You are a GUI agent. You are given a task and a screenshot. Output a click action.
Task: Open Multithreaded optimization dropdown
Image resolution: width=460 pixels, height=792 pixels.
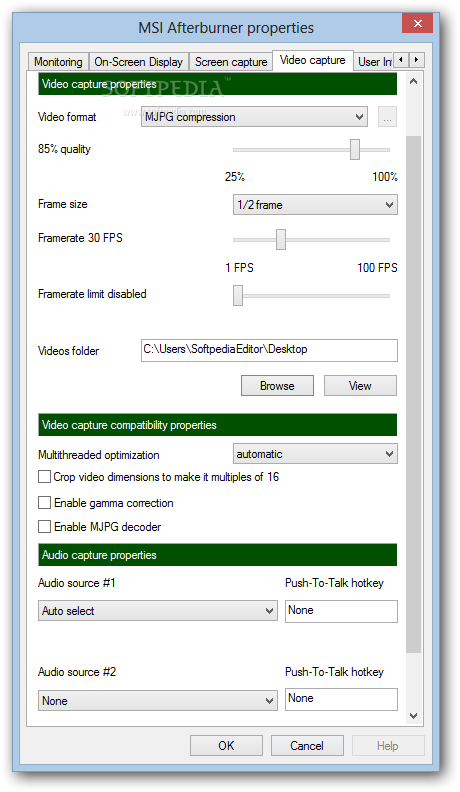coord(315,454)
